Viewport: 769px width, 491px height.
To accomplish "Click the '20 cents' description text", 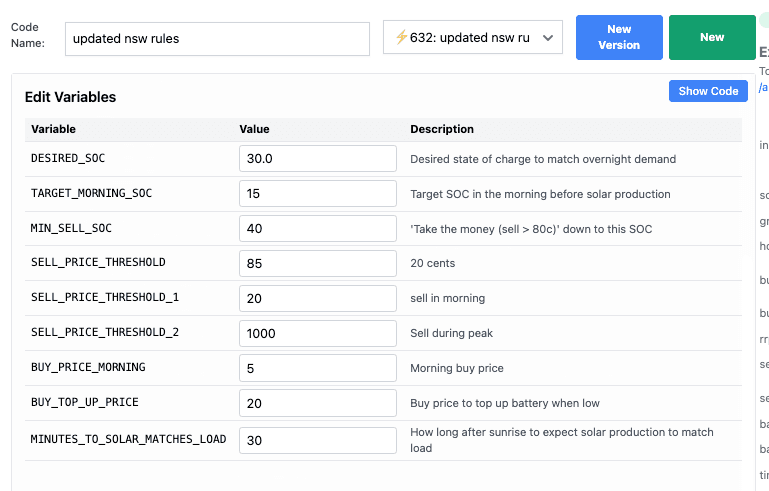I will [x=433, y=263].
